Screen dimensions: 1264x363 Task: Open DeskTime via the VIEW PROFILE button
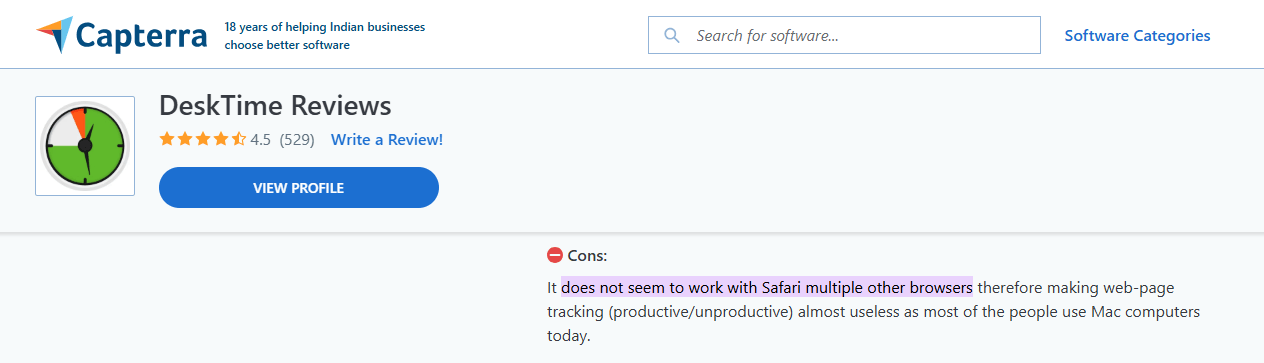point(299,188)
